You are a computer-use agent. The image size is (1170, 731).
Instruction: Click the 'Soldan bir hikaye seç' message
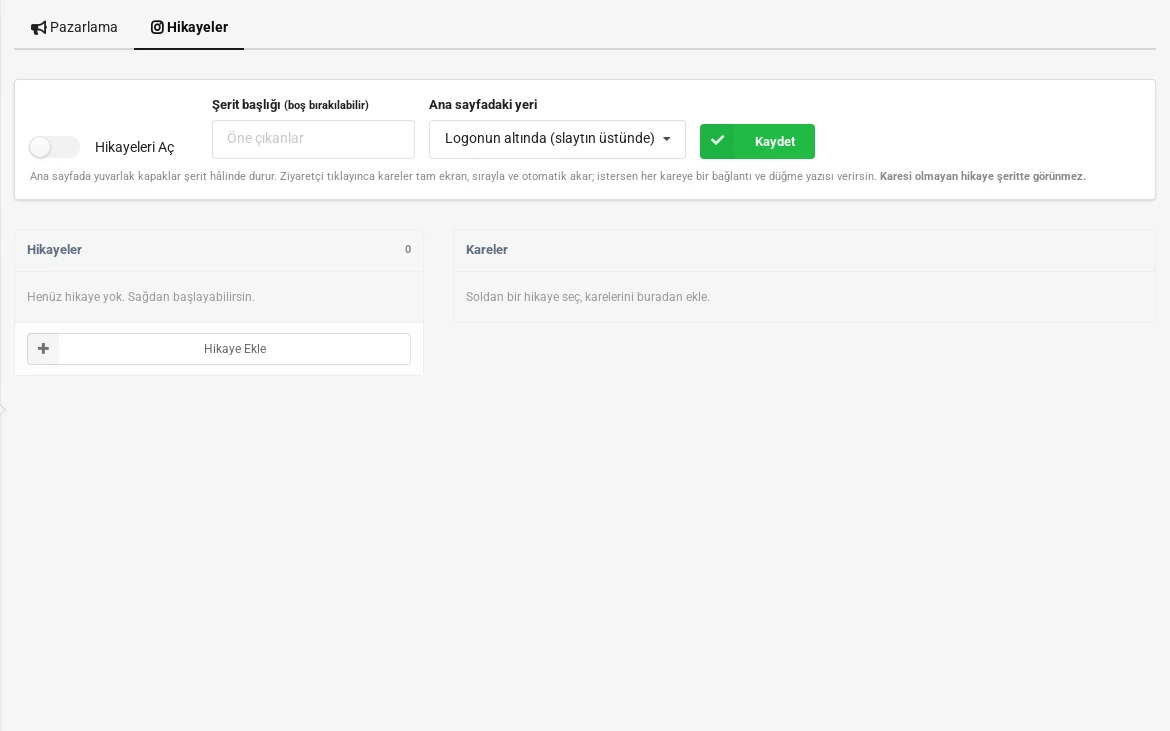(588, 297)
